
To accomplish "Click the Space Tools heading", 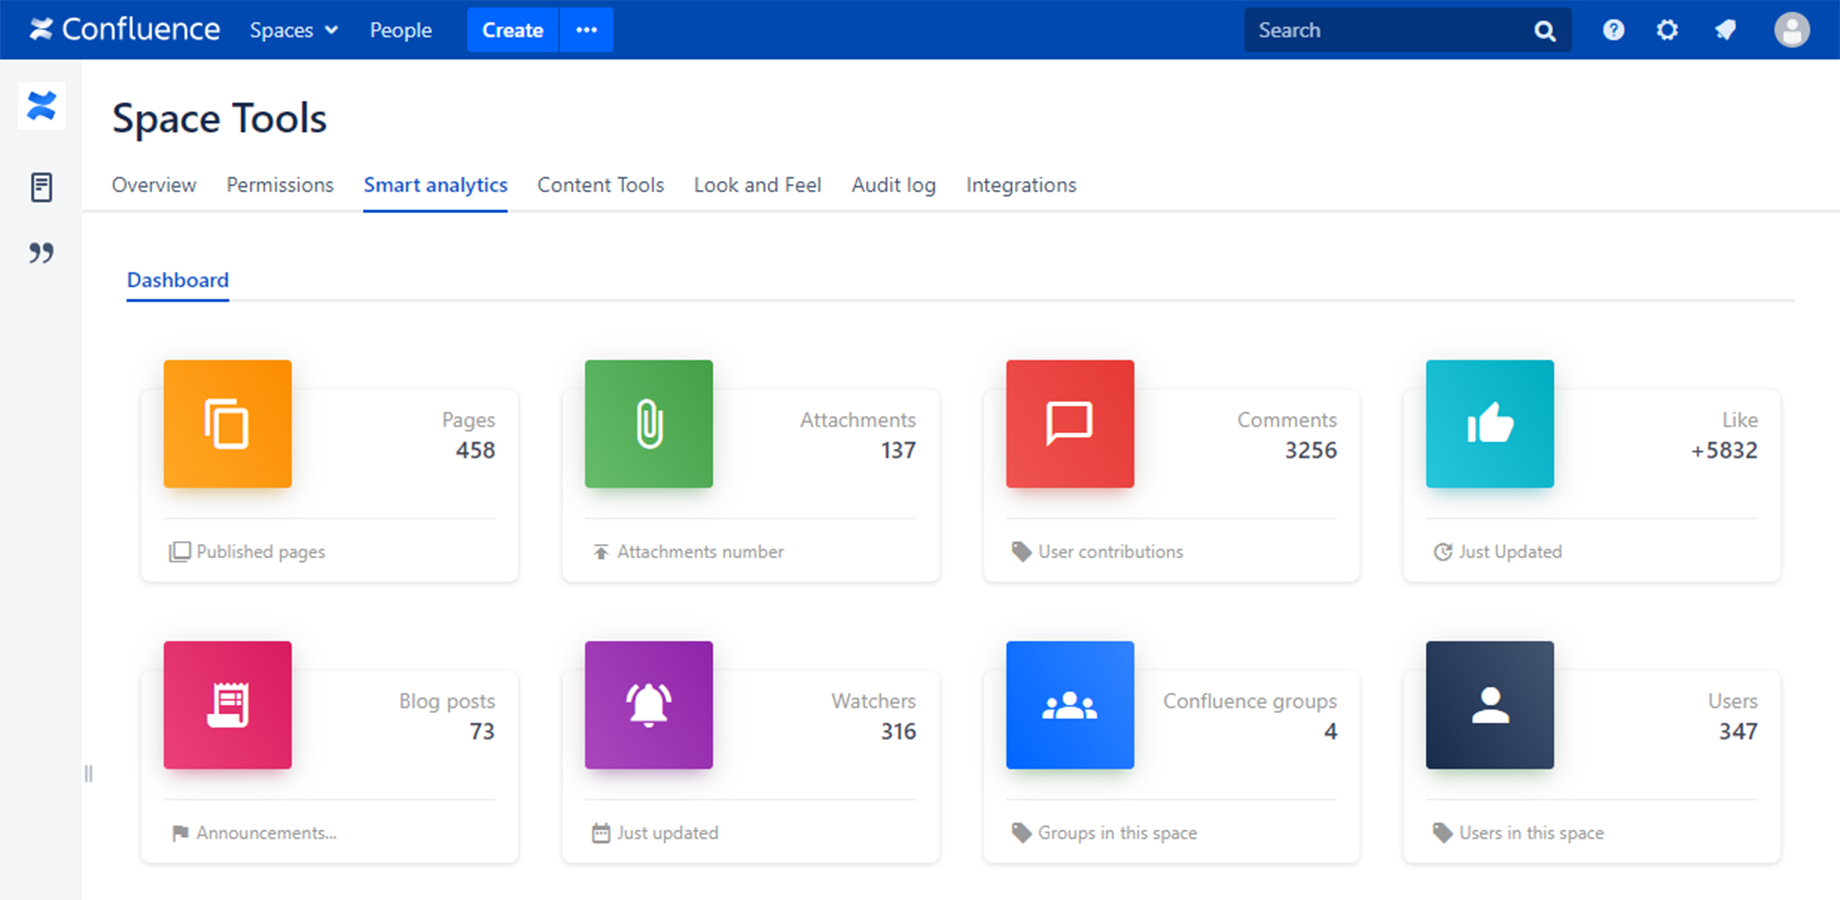I will tap(219, 118).
